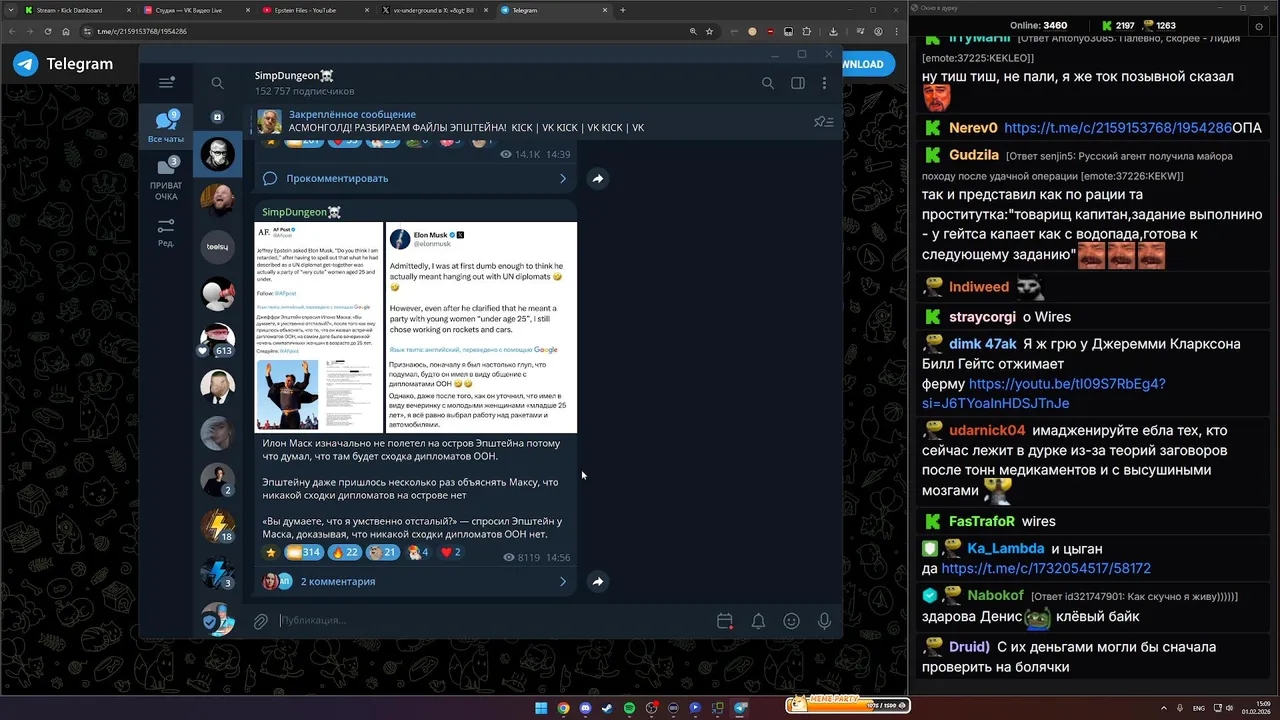
Task: Open Ka_Lambda's t.me link
Action: click(x=1046, y=568)
